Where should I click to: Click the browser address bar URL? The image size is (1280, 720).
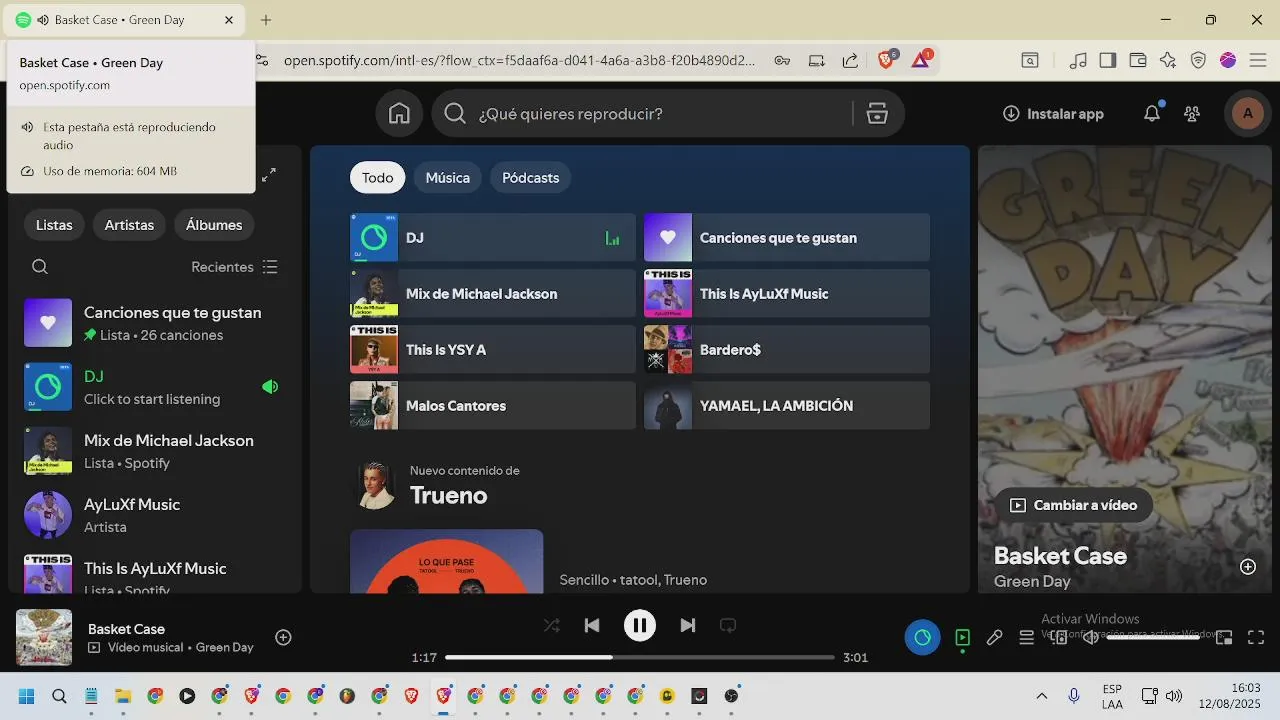click(x=520, y=60)
